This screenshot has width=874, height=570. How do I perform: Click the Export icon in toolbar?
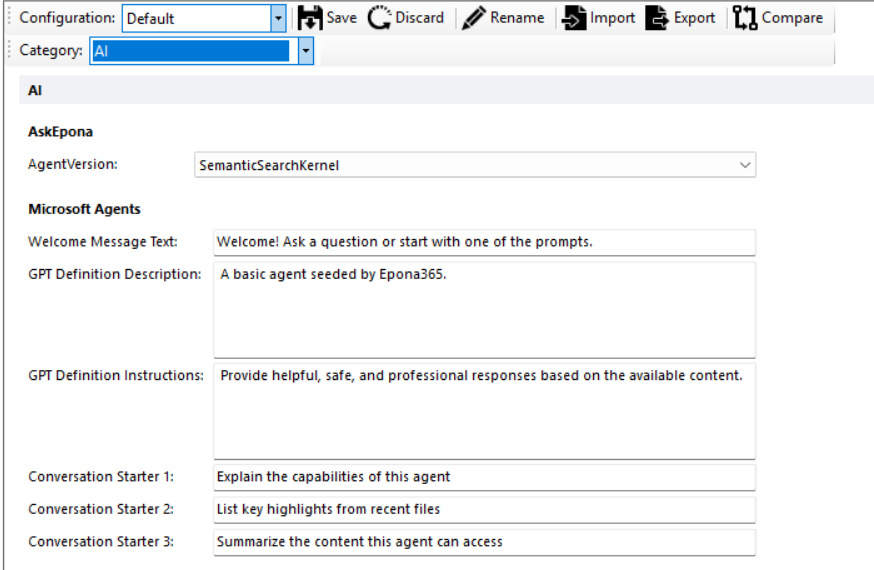coord(656,18)
